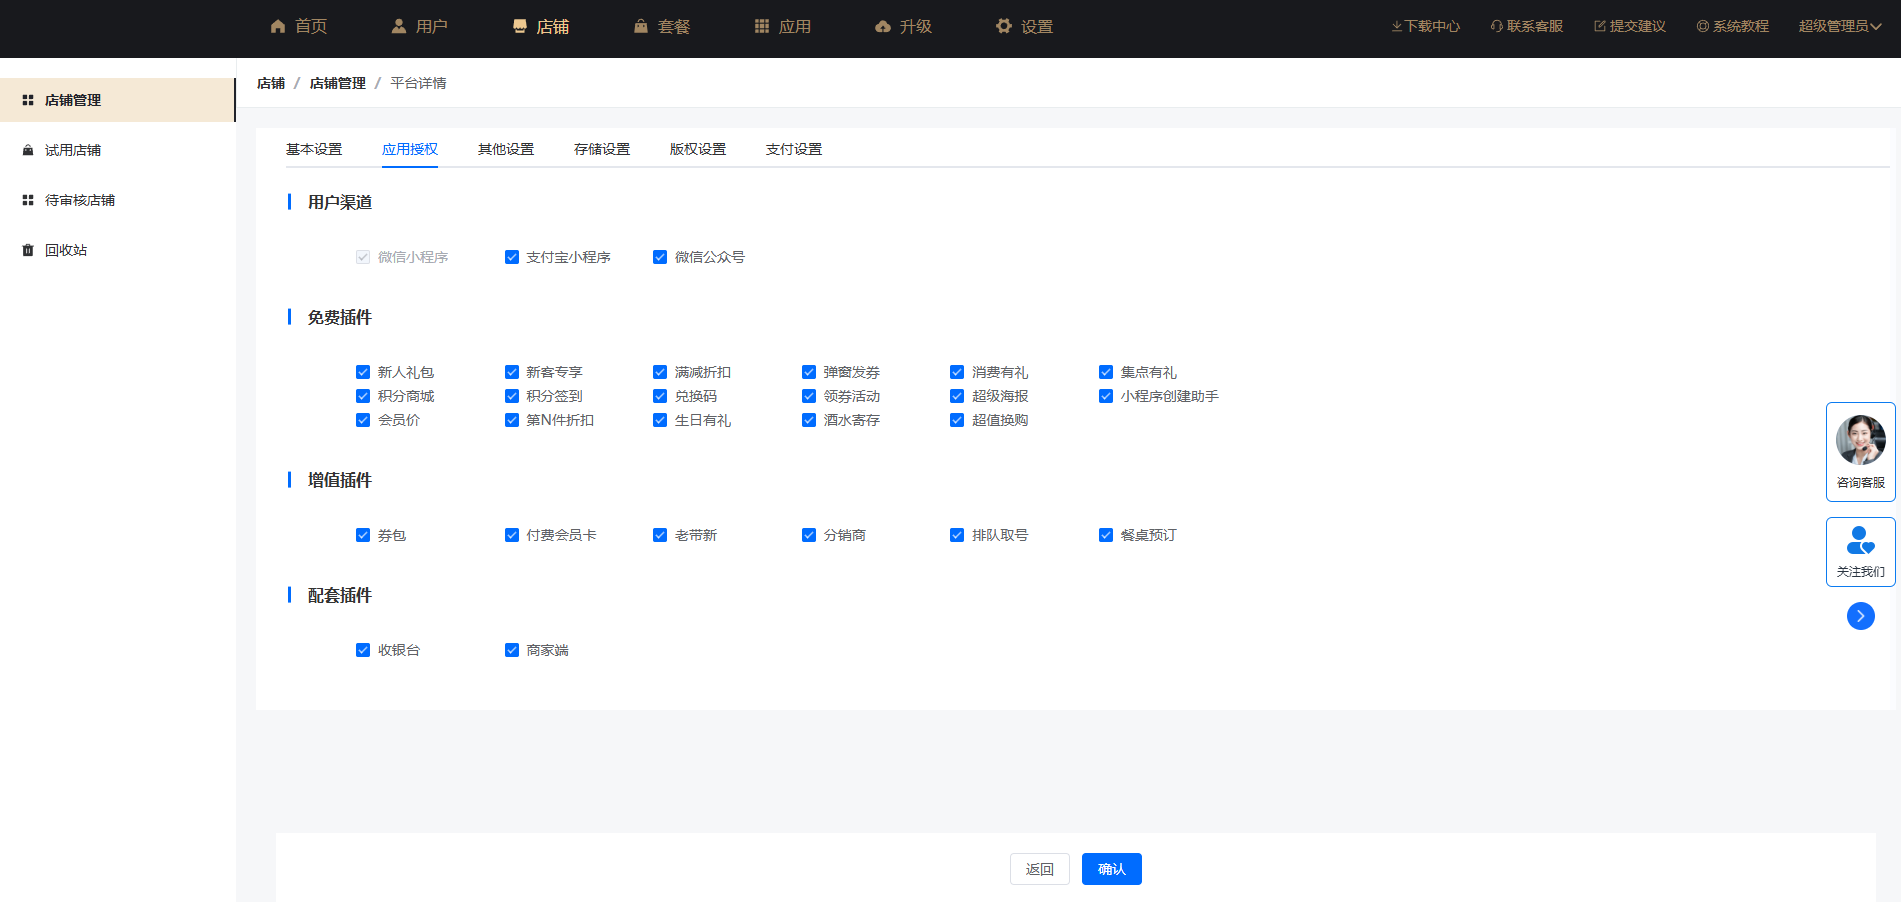
Task: Click the upgrade cloud icon in navbar
Action: pos(882,26)
